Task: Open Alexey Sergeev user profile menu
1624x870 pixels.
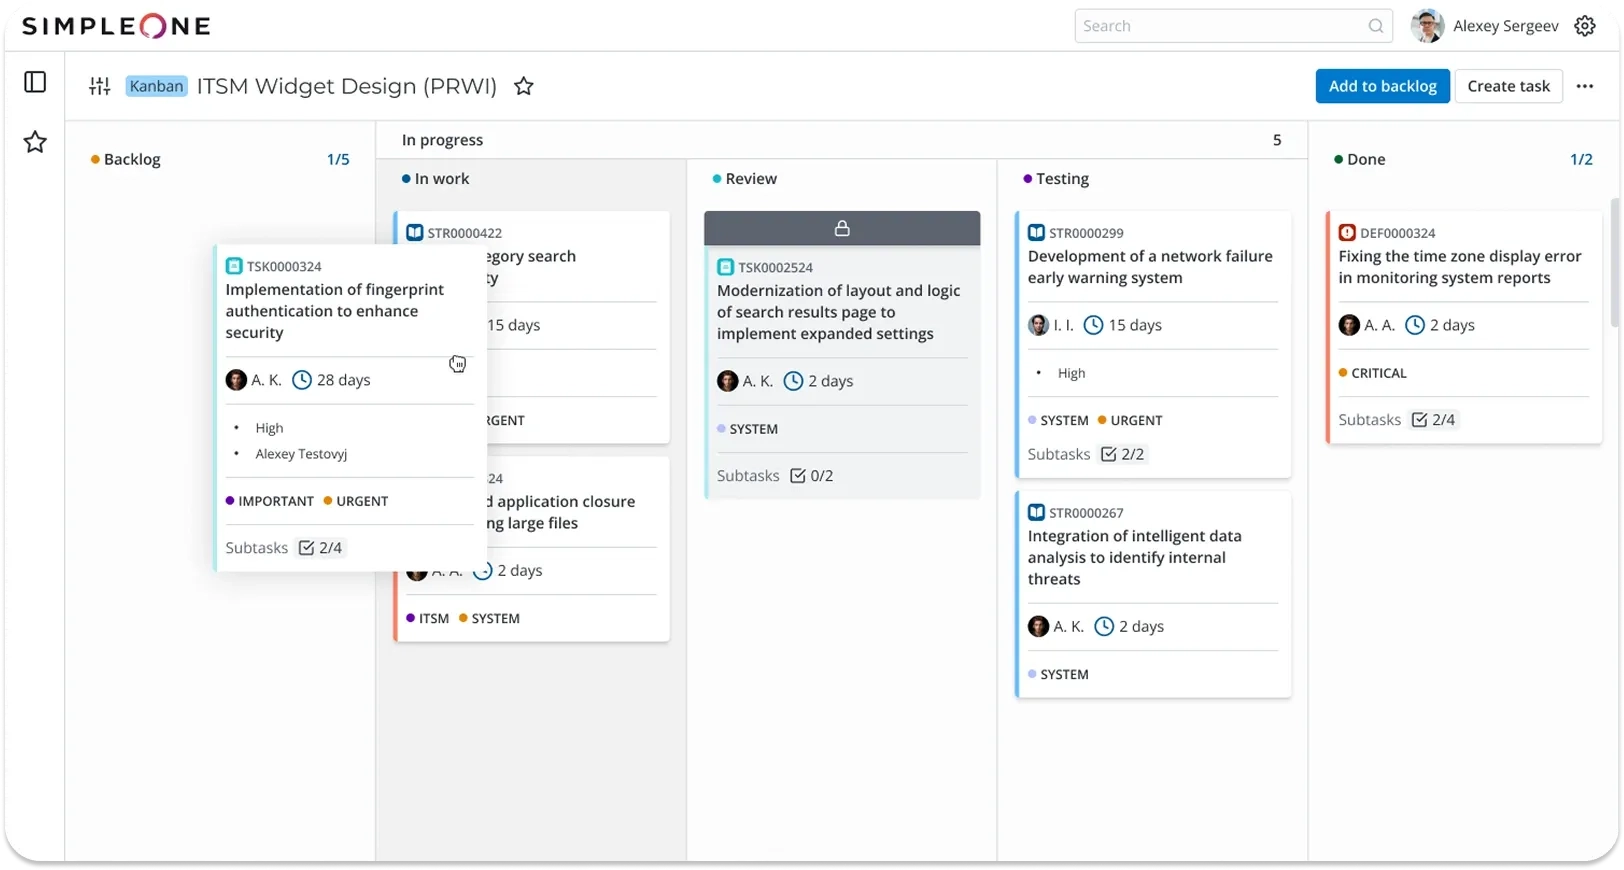Action: (x=1484, y=26)
